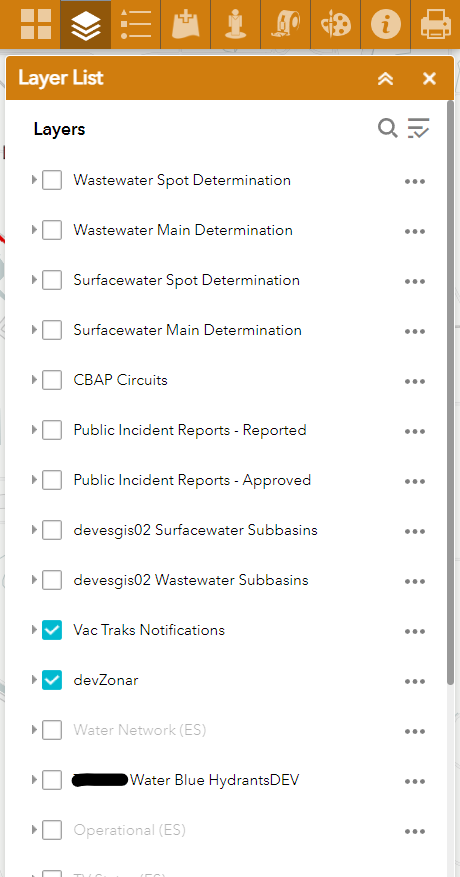The width and height of the screenshot is (460, 877).
Task: Select the Layer List toolbar button
Action: (86, 25)
